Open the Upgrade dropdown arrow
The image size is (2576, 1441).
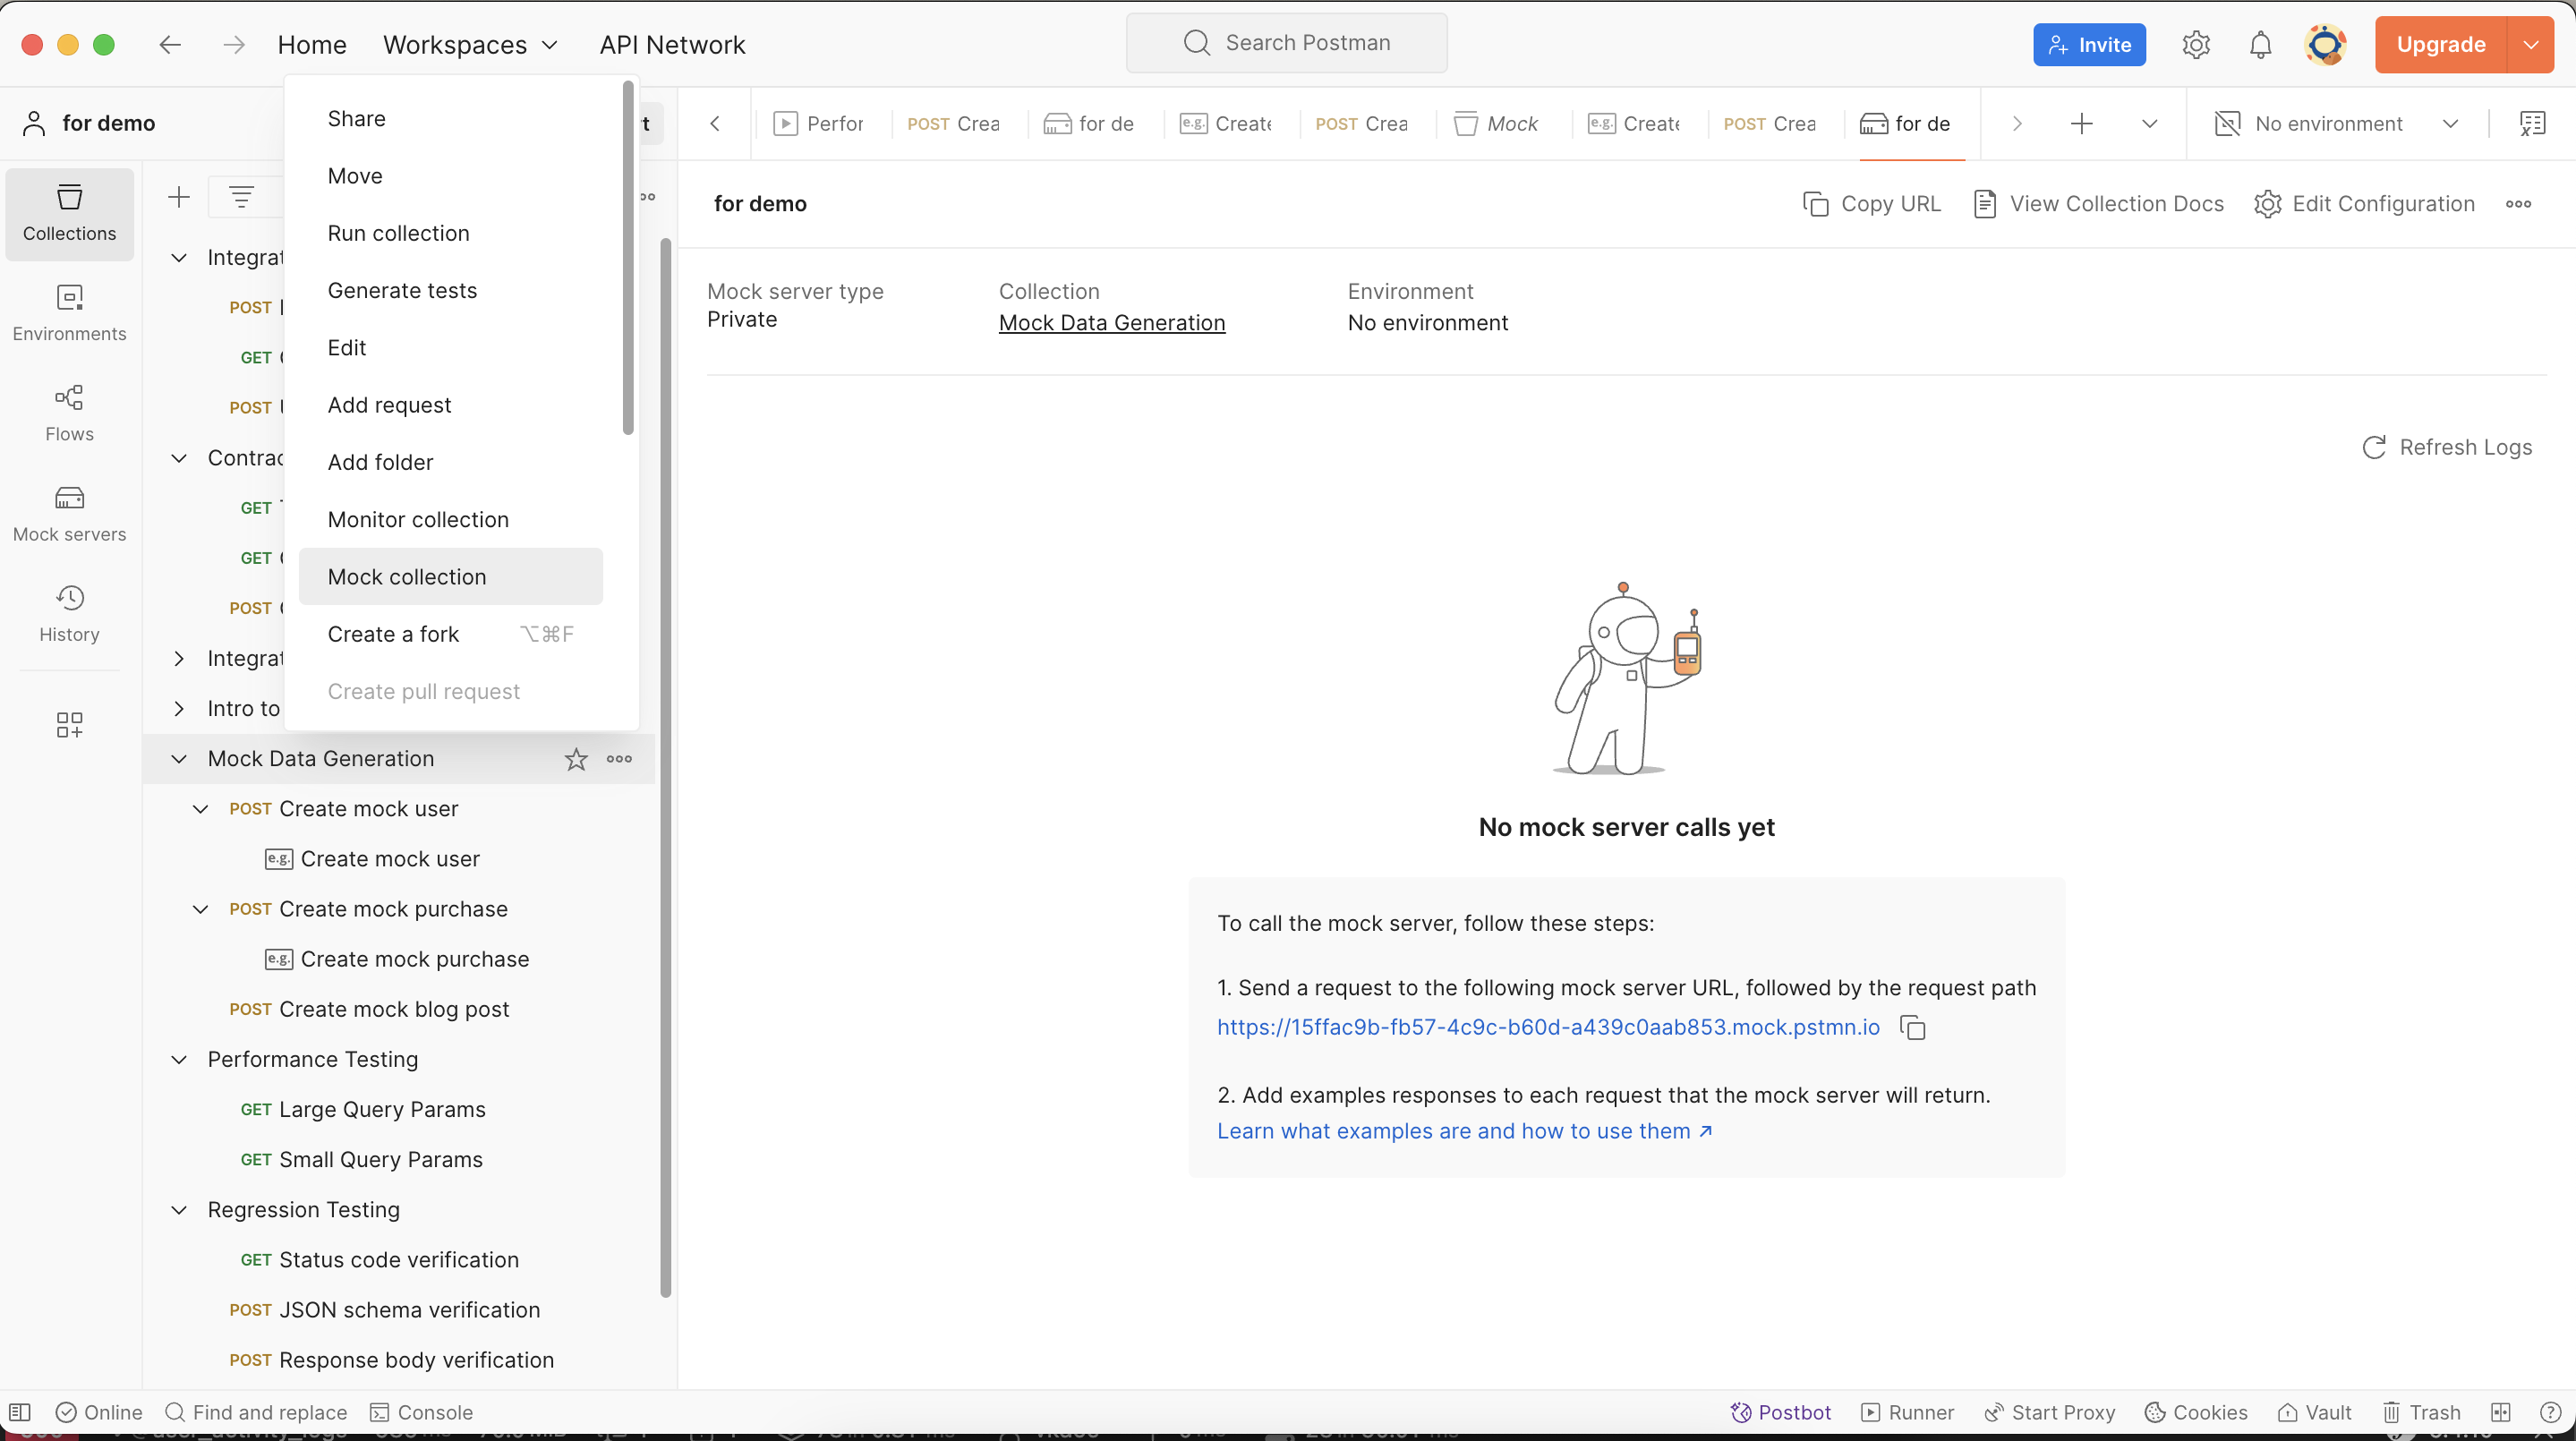2531,45
